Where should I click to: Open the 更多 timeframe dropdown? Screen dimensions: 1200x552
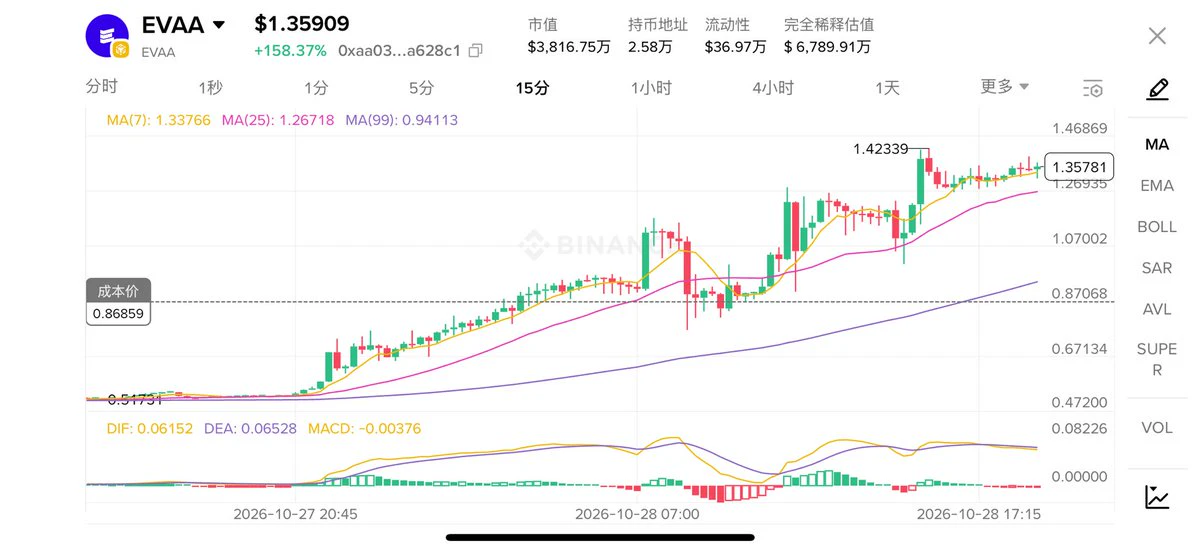(x=1004, y=87)
